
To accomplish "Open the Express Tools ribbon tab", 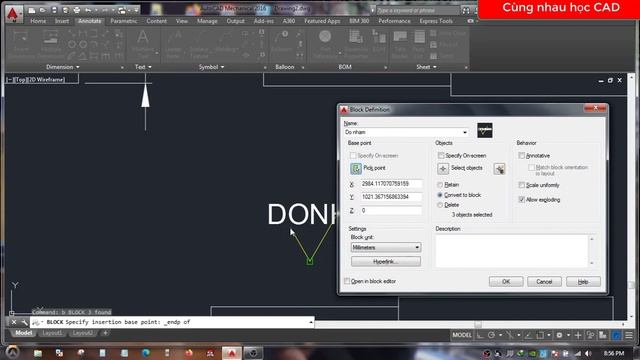I will tap(436, 21).
